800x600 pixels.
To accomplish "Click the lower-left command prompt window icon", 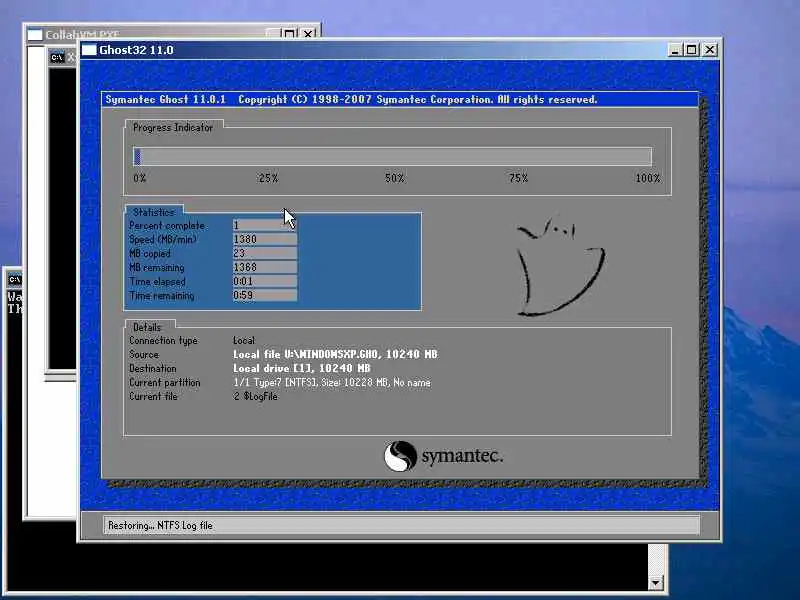I will [14, 279].
